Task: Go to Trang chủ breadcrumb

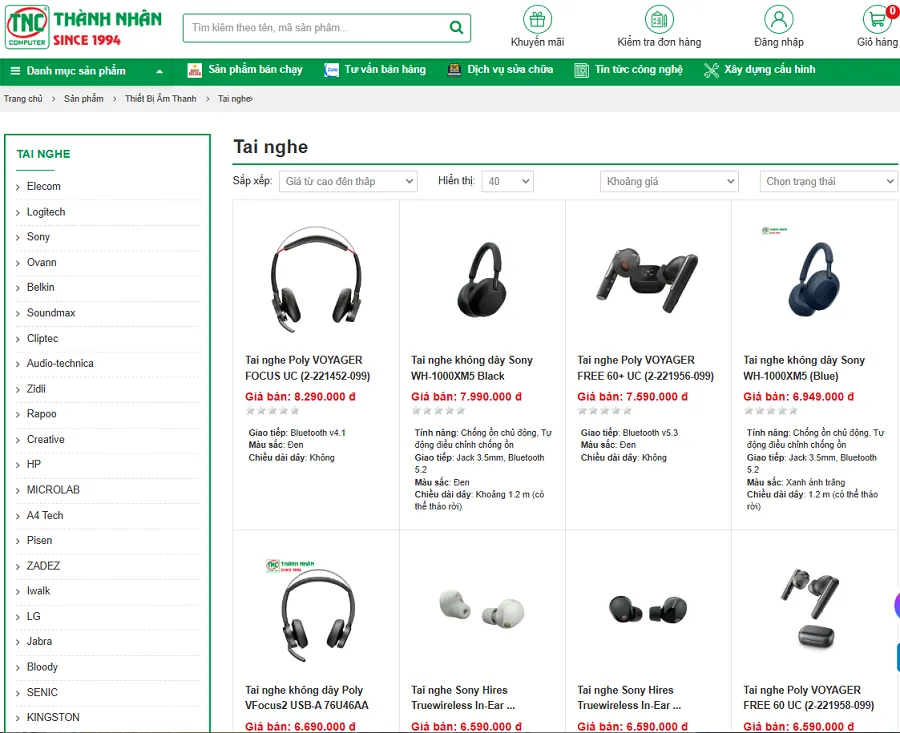Action: coord(23,99)
